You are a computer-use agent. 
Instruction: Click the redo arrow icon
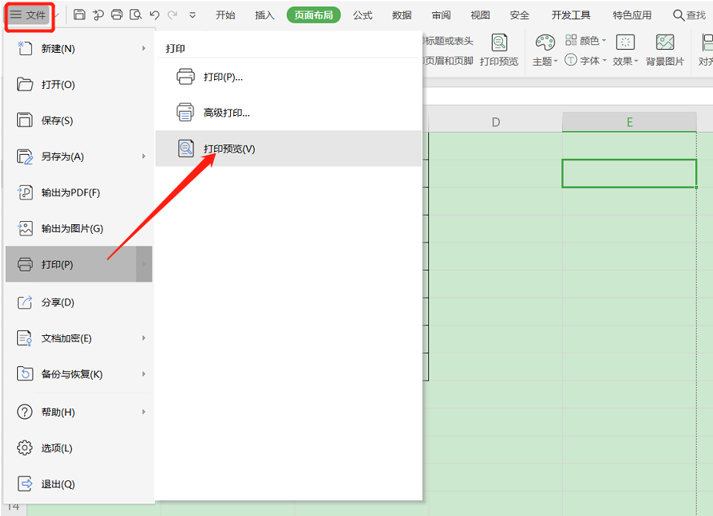point(172,15)
